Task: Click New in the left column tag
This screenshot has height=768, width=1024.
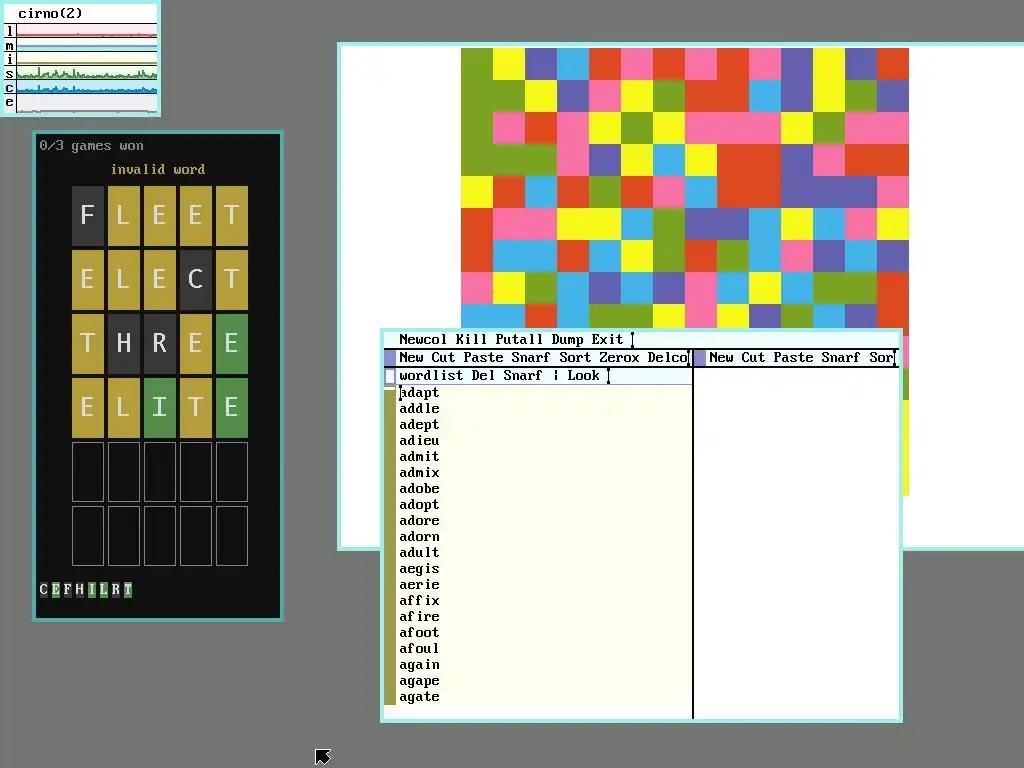Action: tap(411, 357)
